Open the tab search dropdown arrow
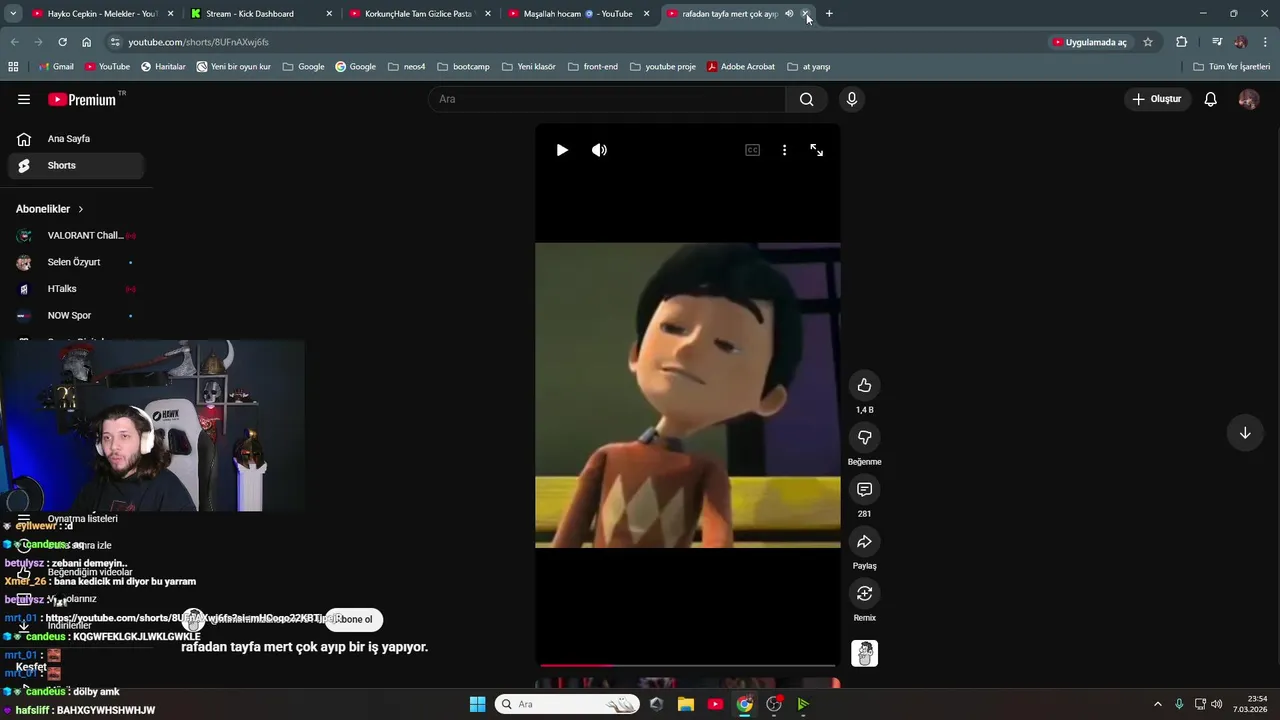 click(13, 14)
